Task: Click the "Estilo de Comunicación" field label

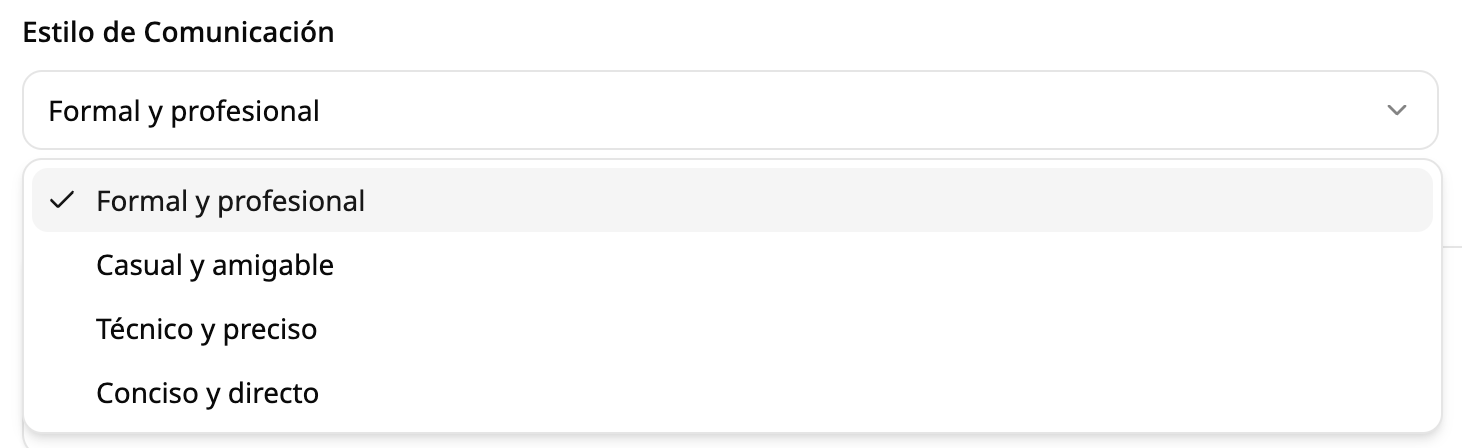Action: point(178,32)
